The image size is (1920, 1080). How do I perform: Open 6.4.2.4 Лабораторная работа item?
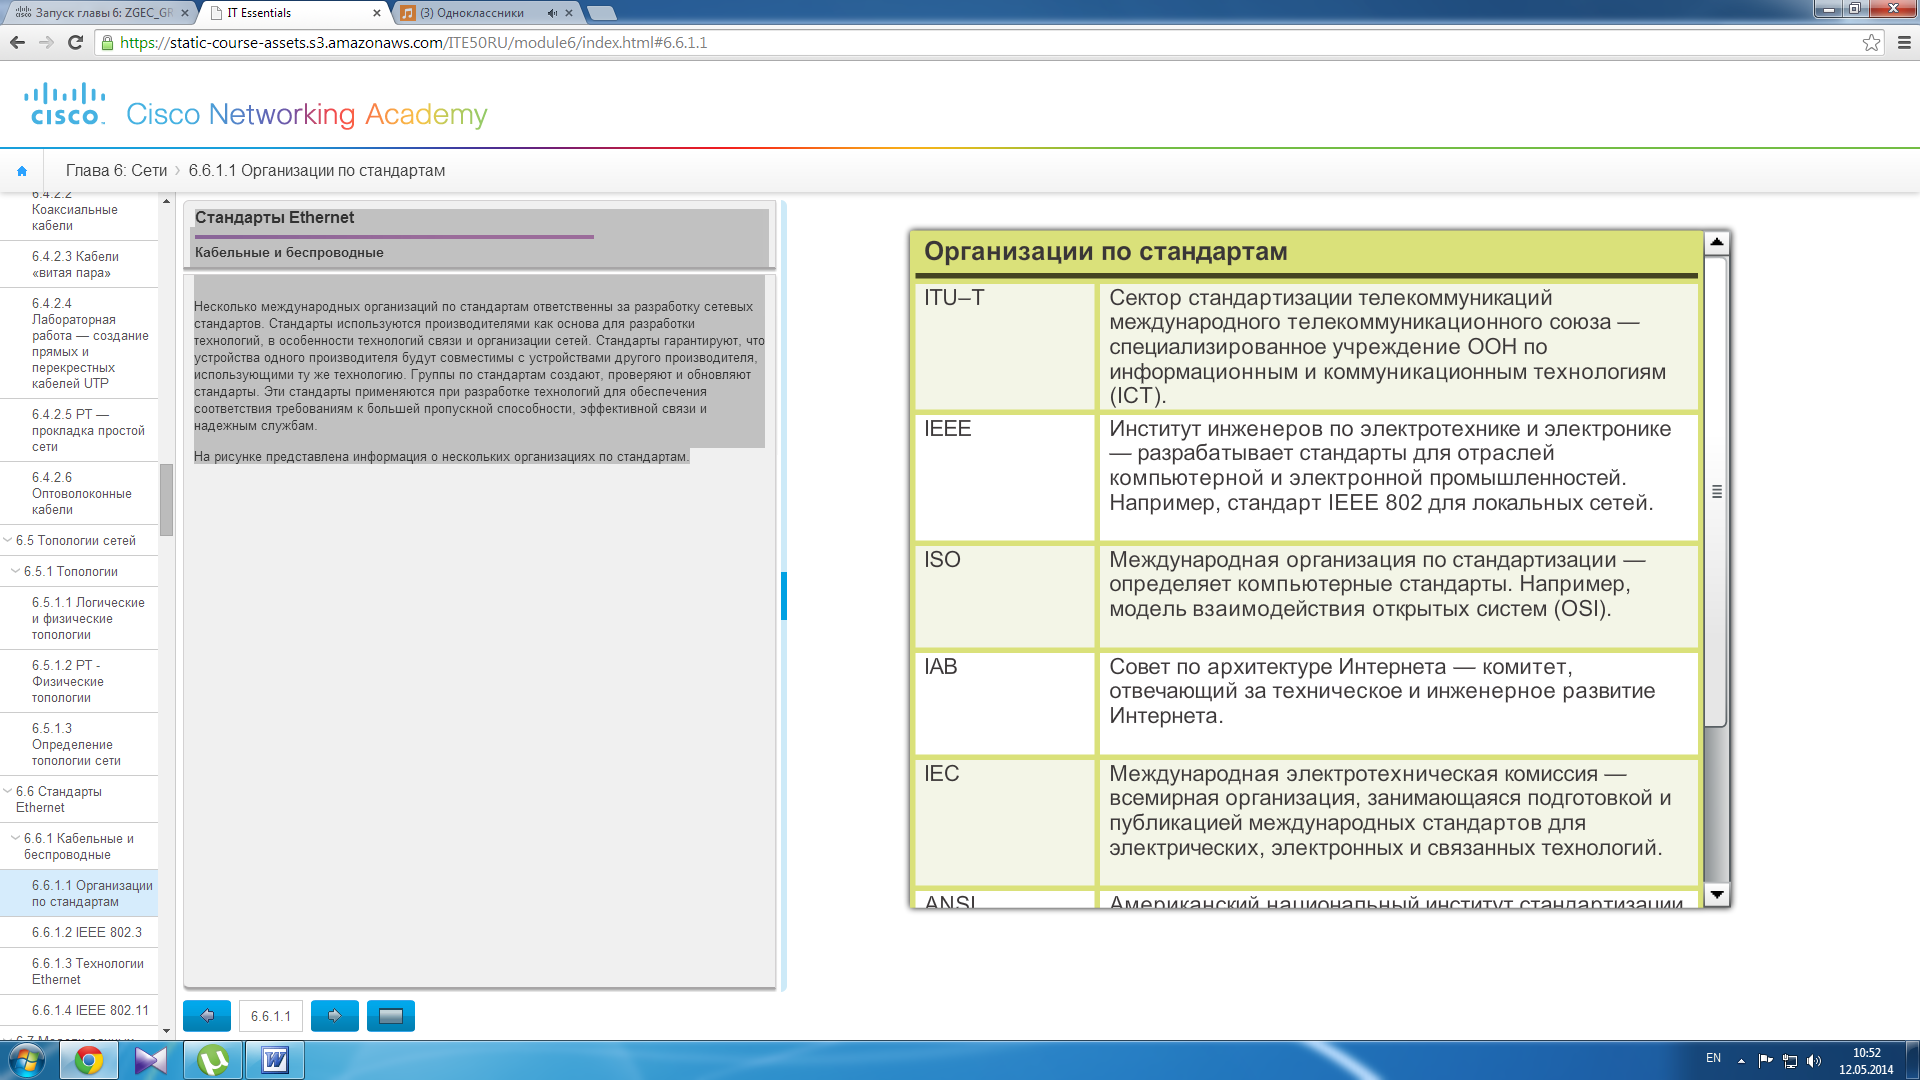coord(79,343)
